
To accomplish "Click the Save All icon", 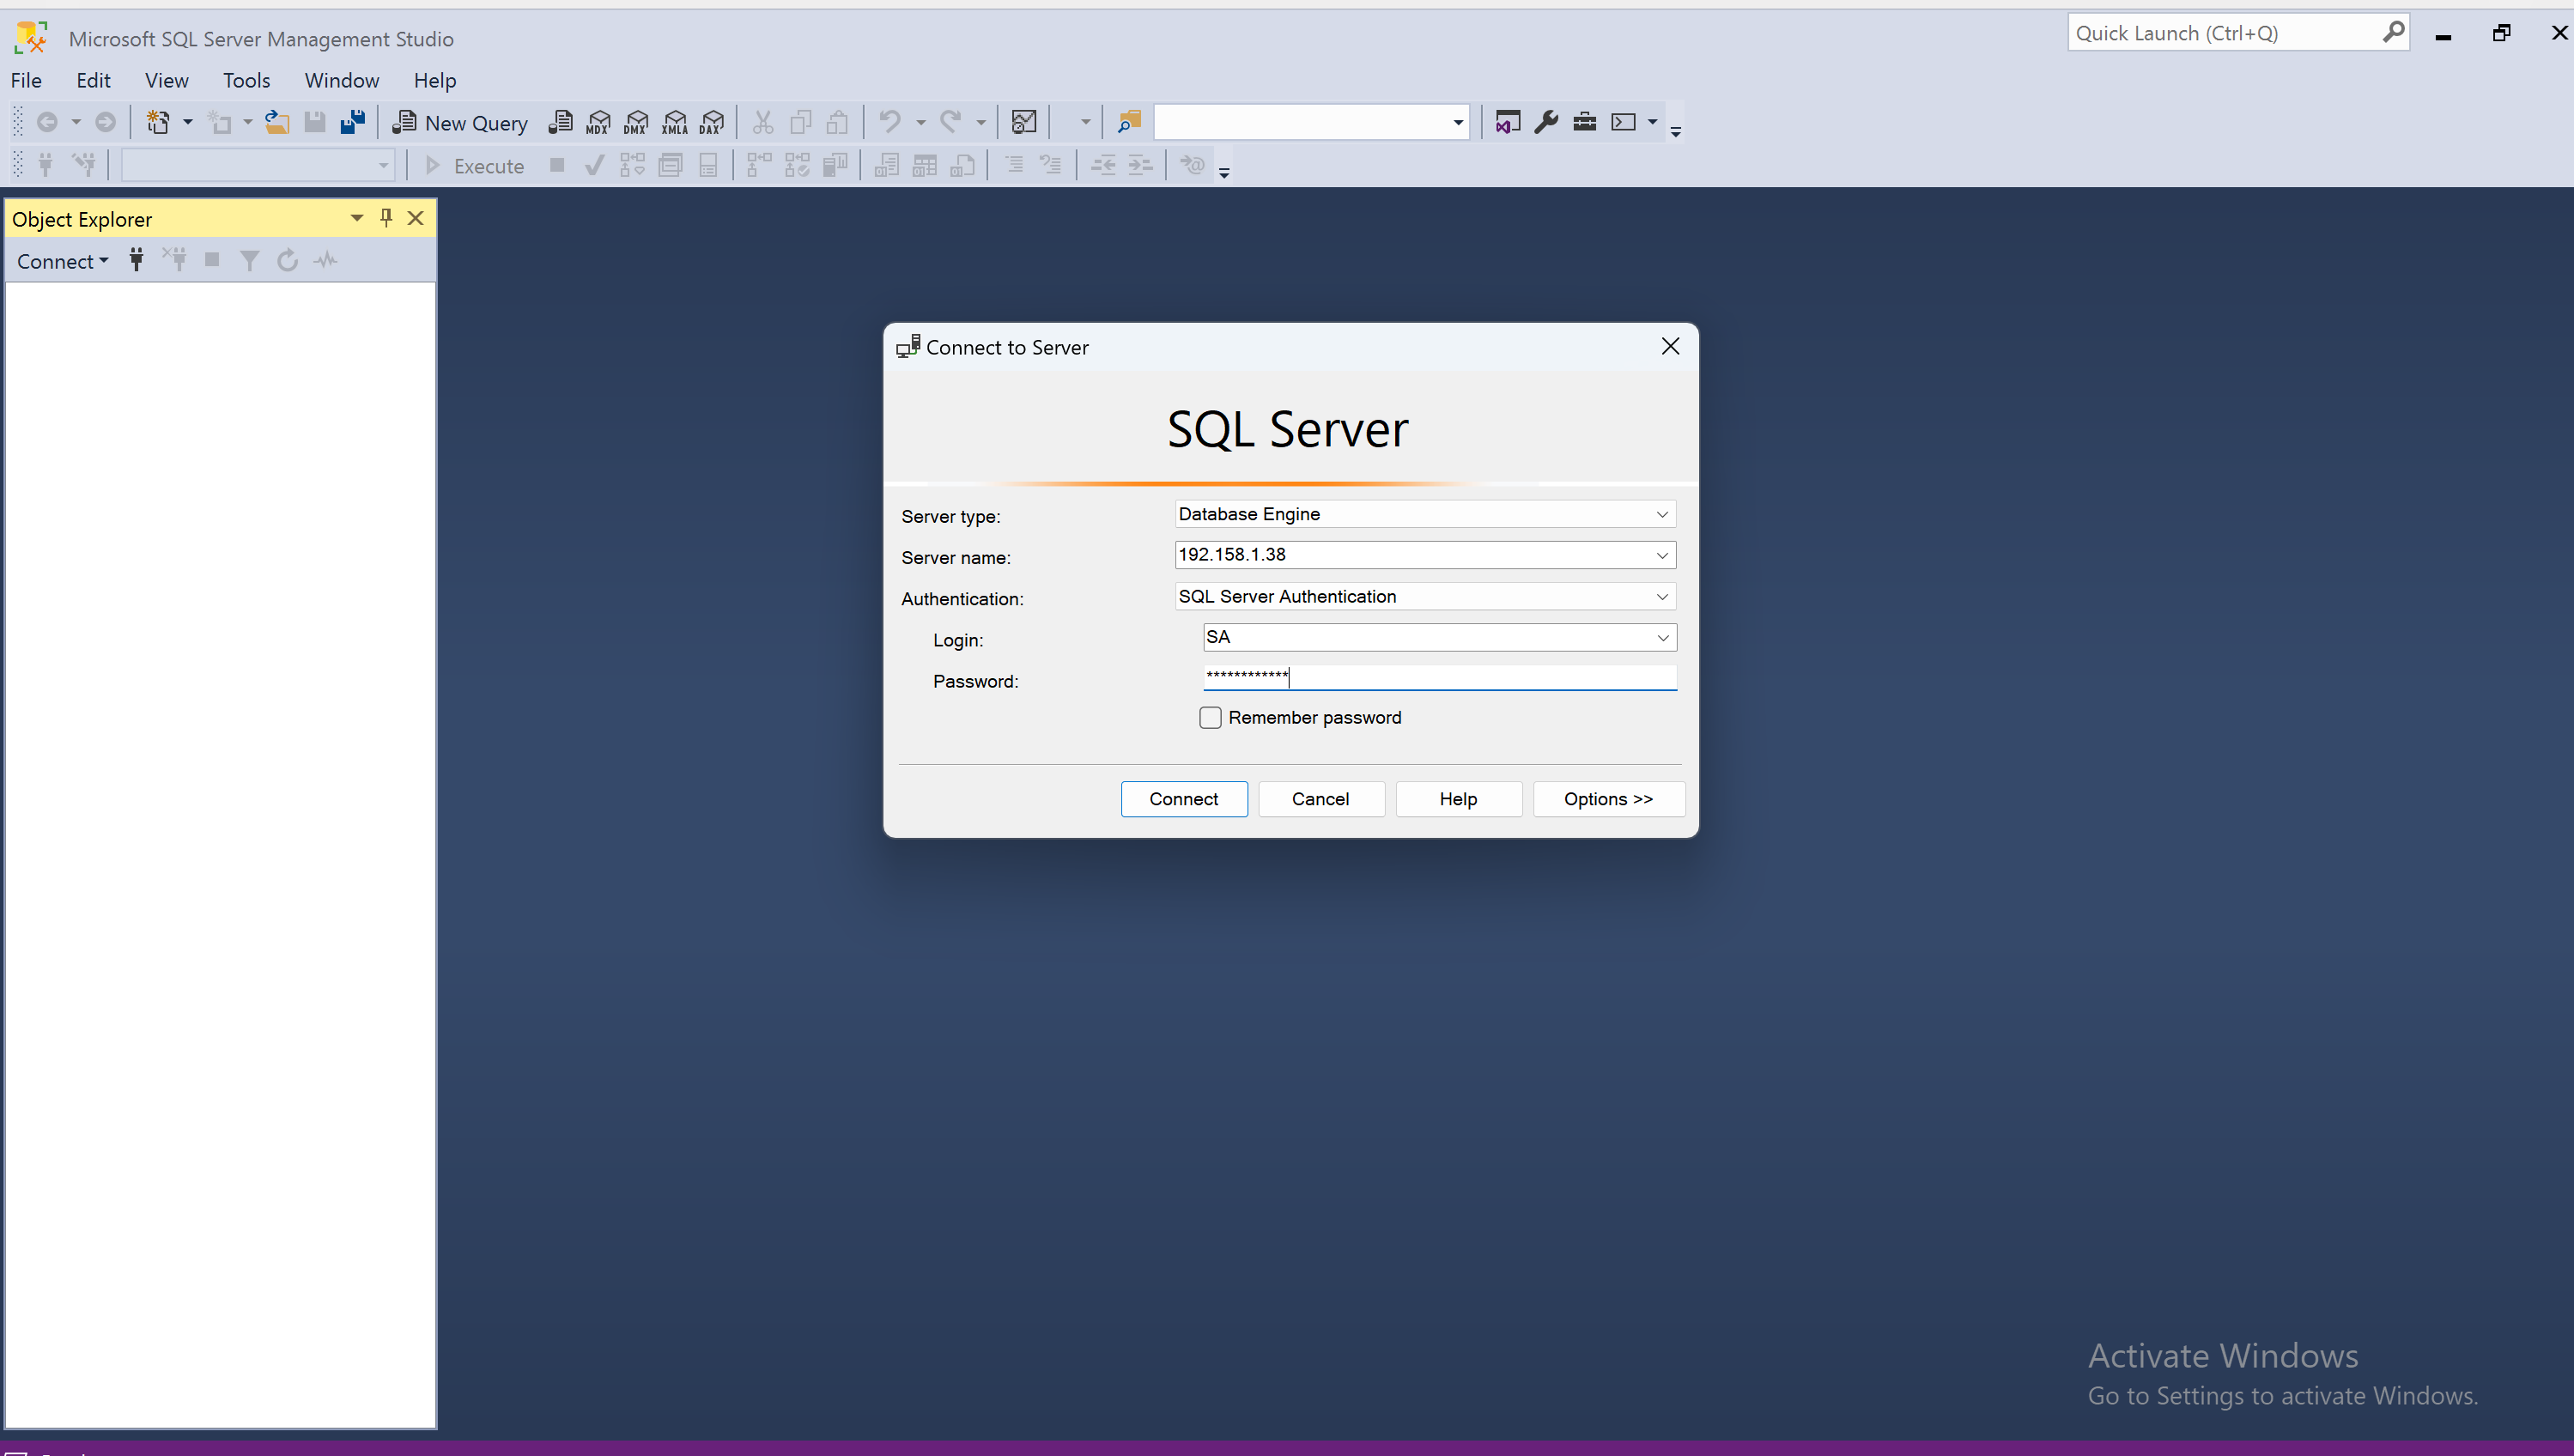I will pos(353,123).
